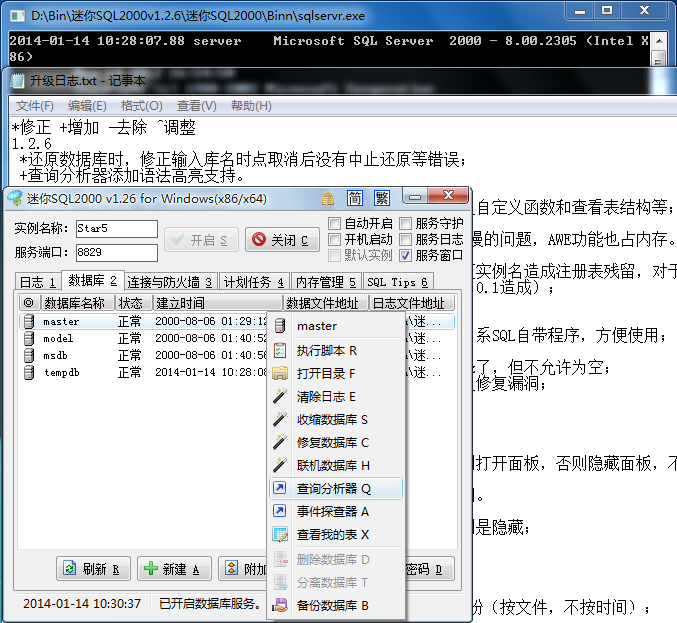Click the wand icon beside 清除日志 E

click(x=280, y=396)
